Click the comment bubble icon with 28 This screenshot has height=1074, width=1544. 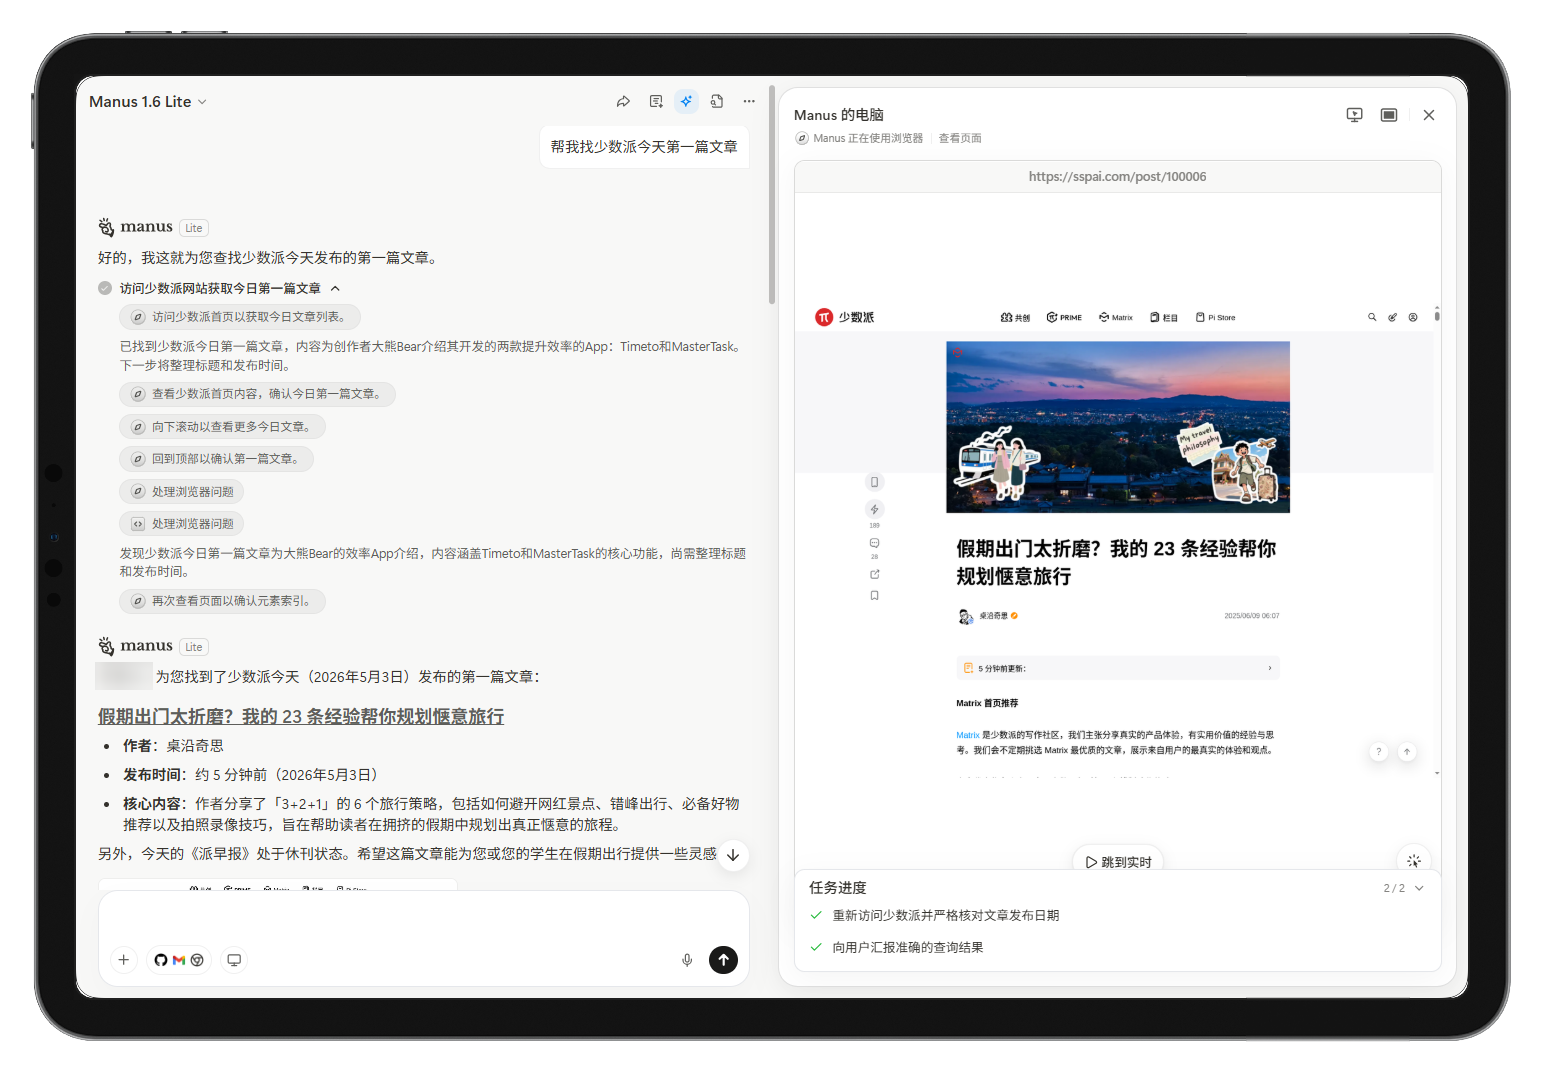[x=874, y=543]
